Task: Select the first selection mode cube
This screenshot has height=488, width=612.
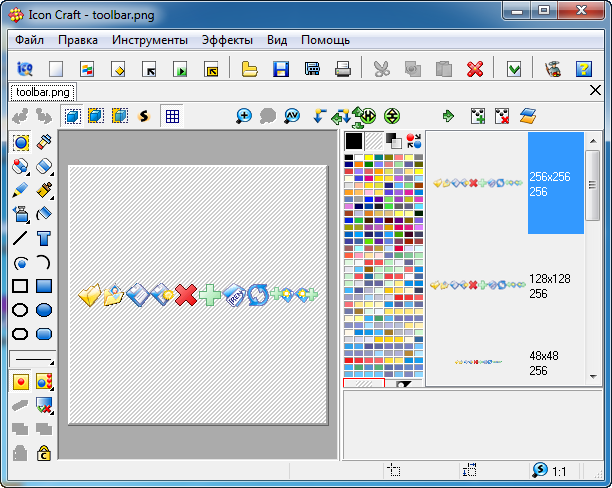Action: tap(72, 116)
